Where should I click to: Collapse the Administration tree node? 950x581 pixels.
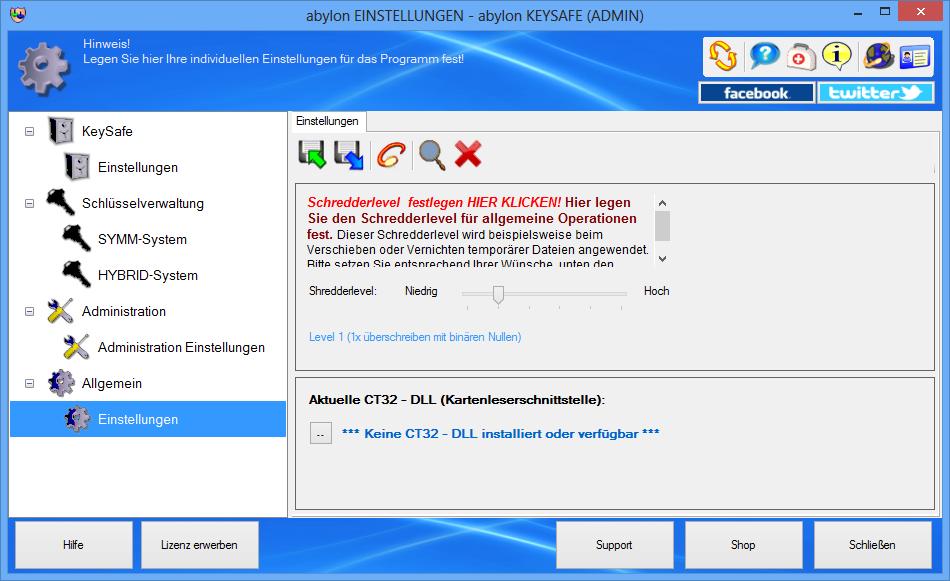point(29,311)
